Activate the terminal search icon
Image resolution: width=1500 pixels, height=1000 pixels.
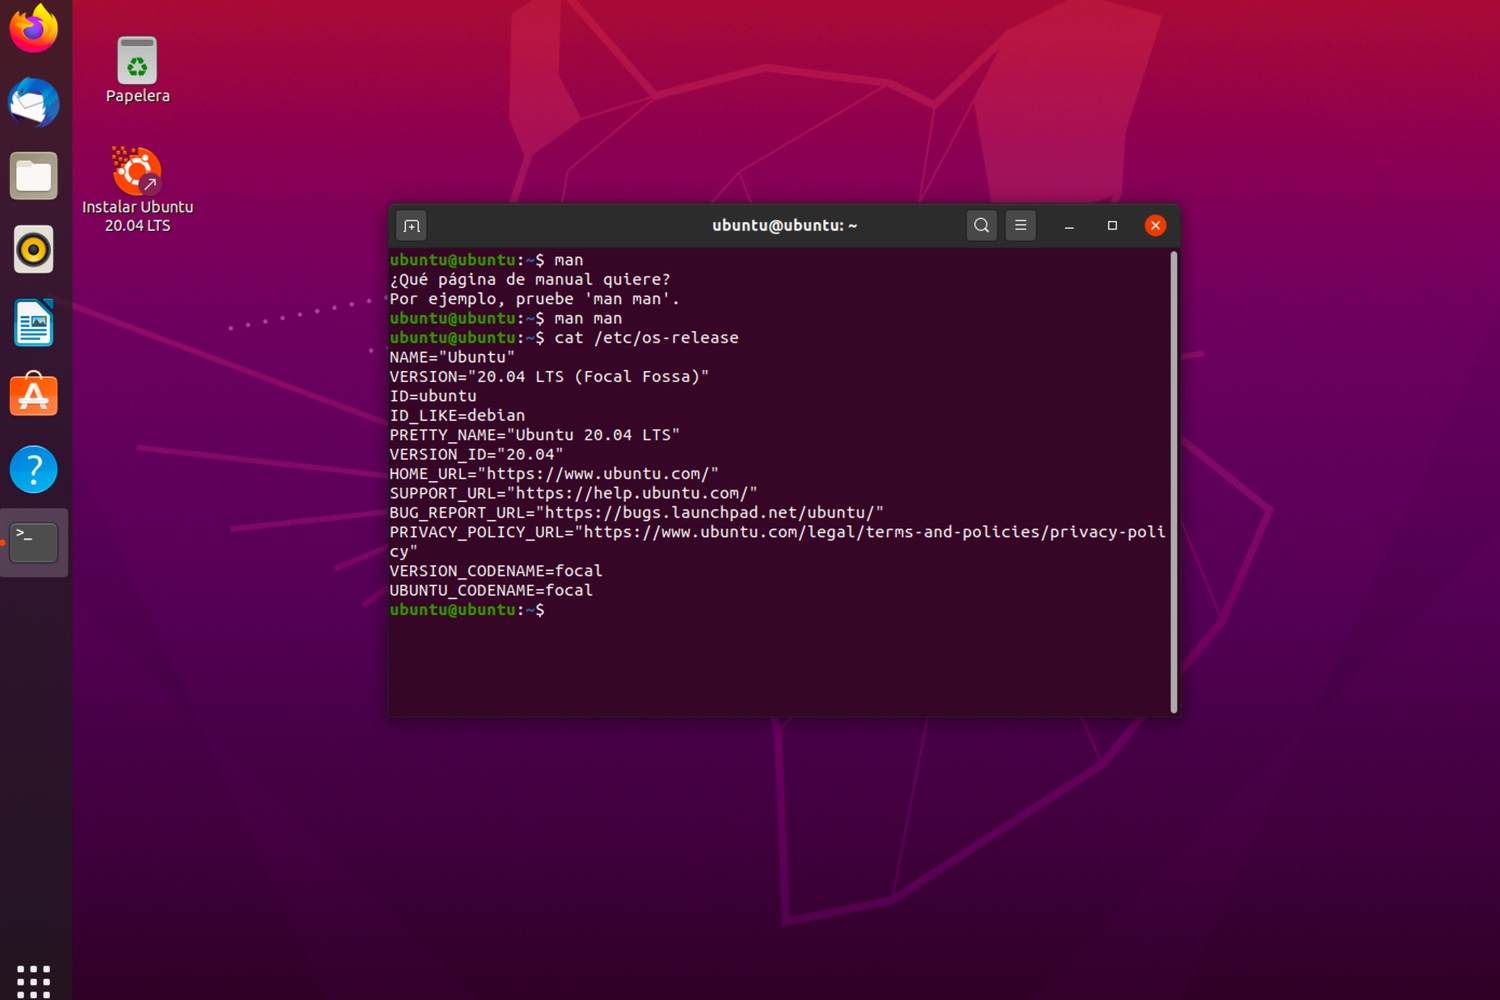point(981,225)
